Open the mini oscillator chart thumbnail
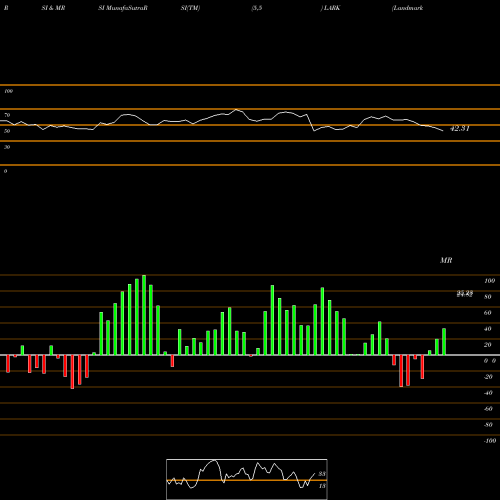Image resolution: width=500 pixels, height=500 pixels. [x=247, y=479]
